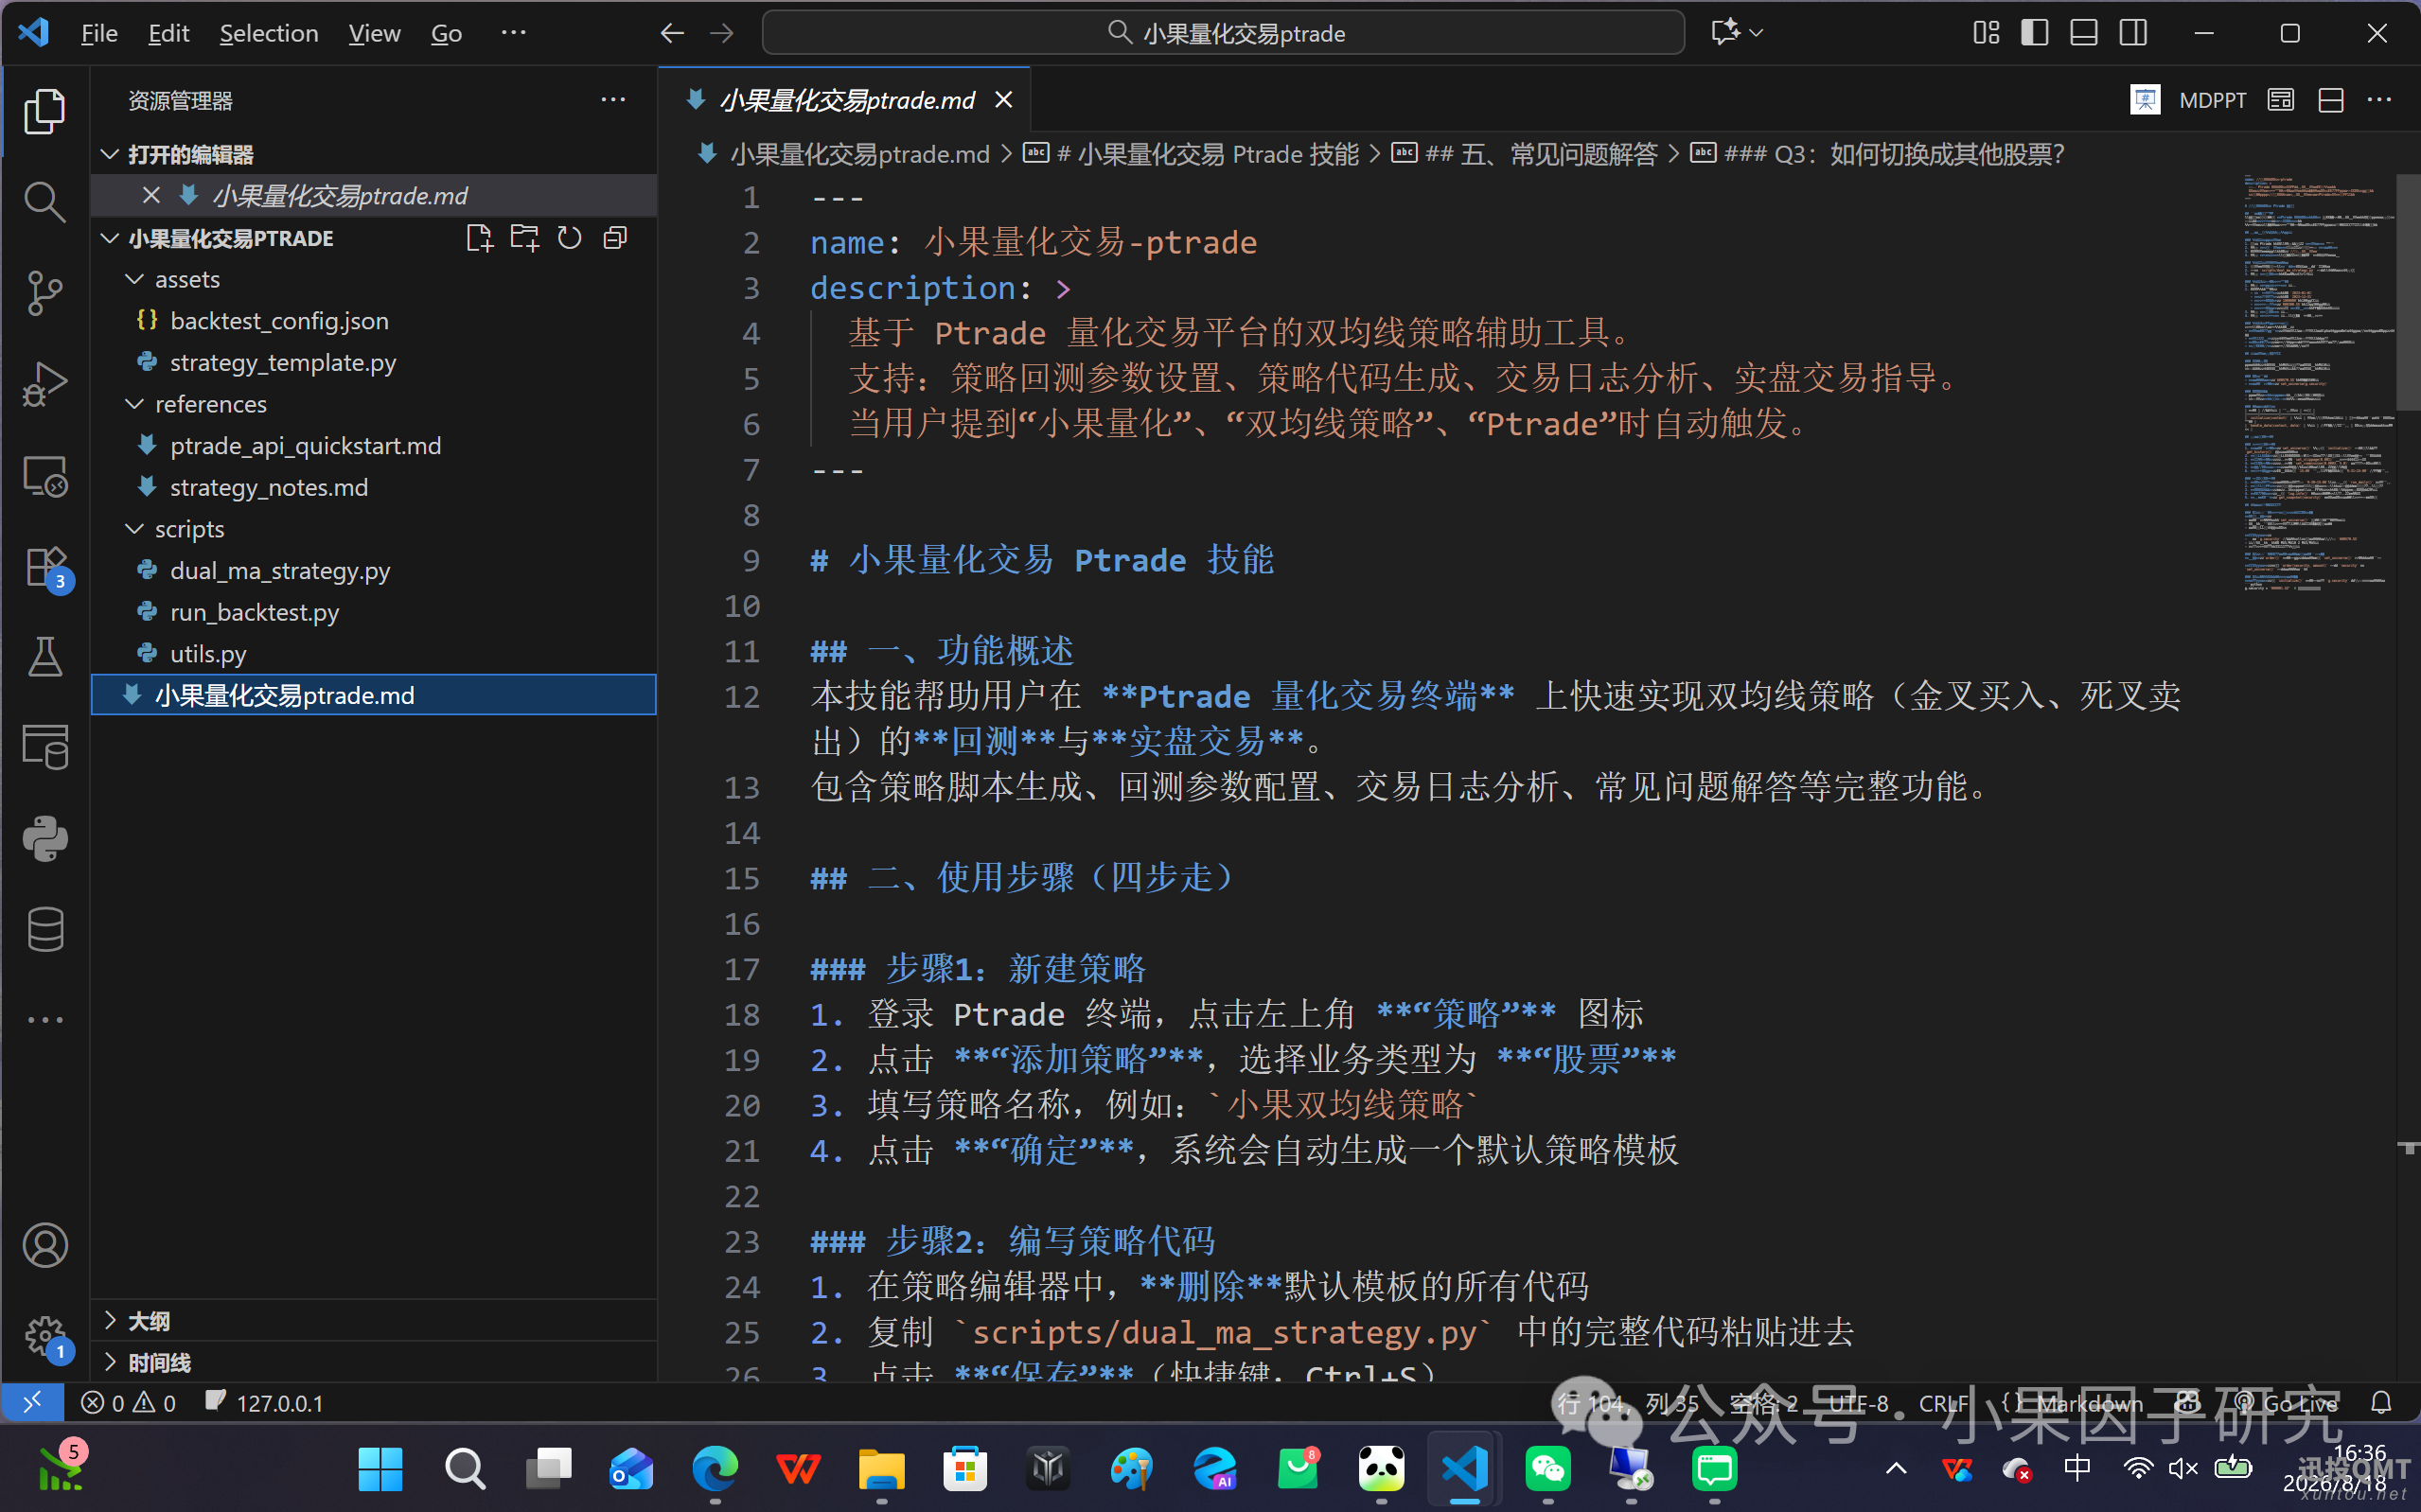Open notifications bell in the status bar
2421x1512 pixels.
click(x=2381, y=1403)
